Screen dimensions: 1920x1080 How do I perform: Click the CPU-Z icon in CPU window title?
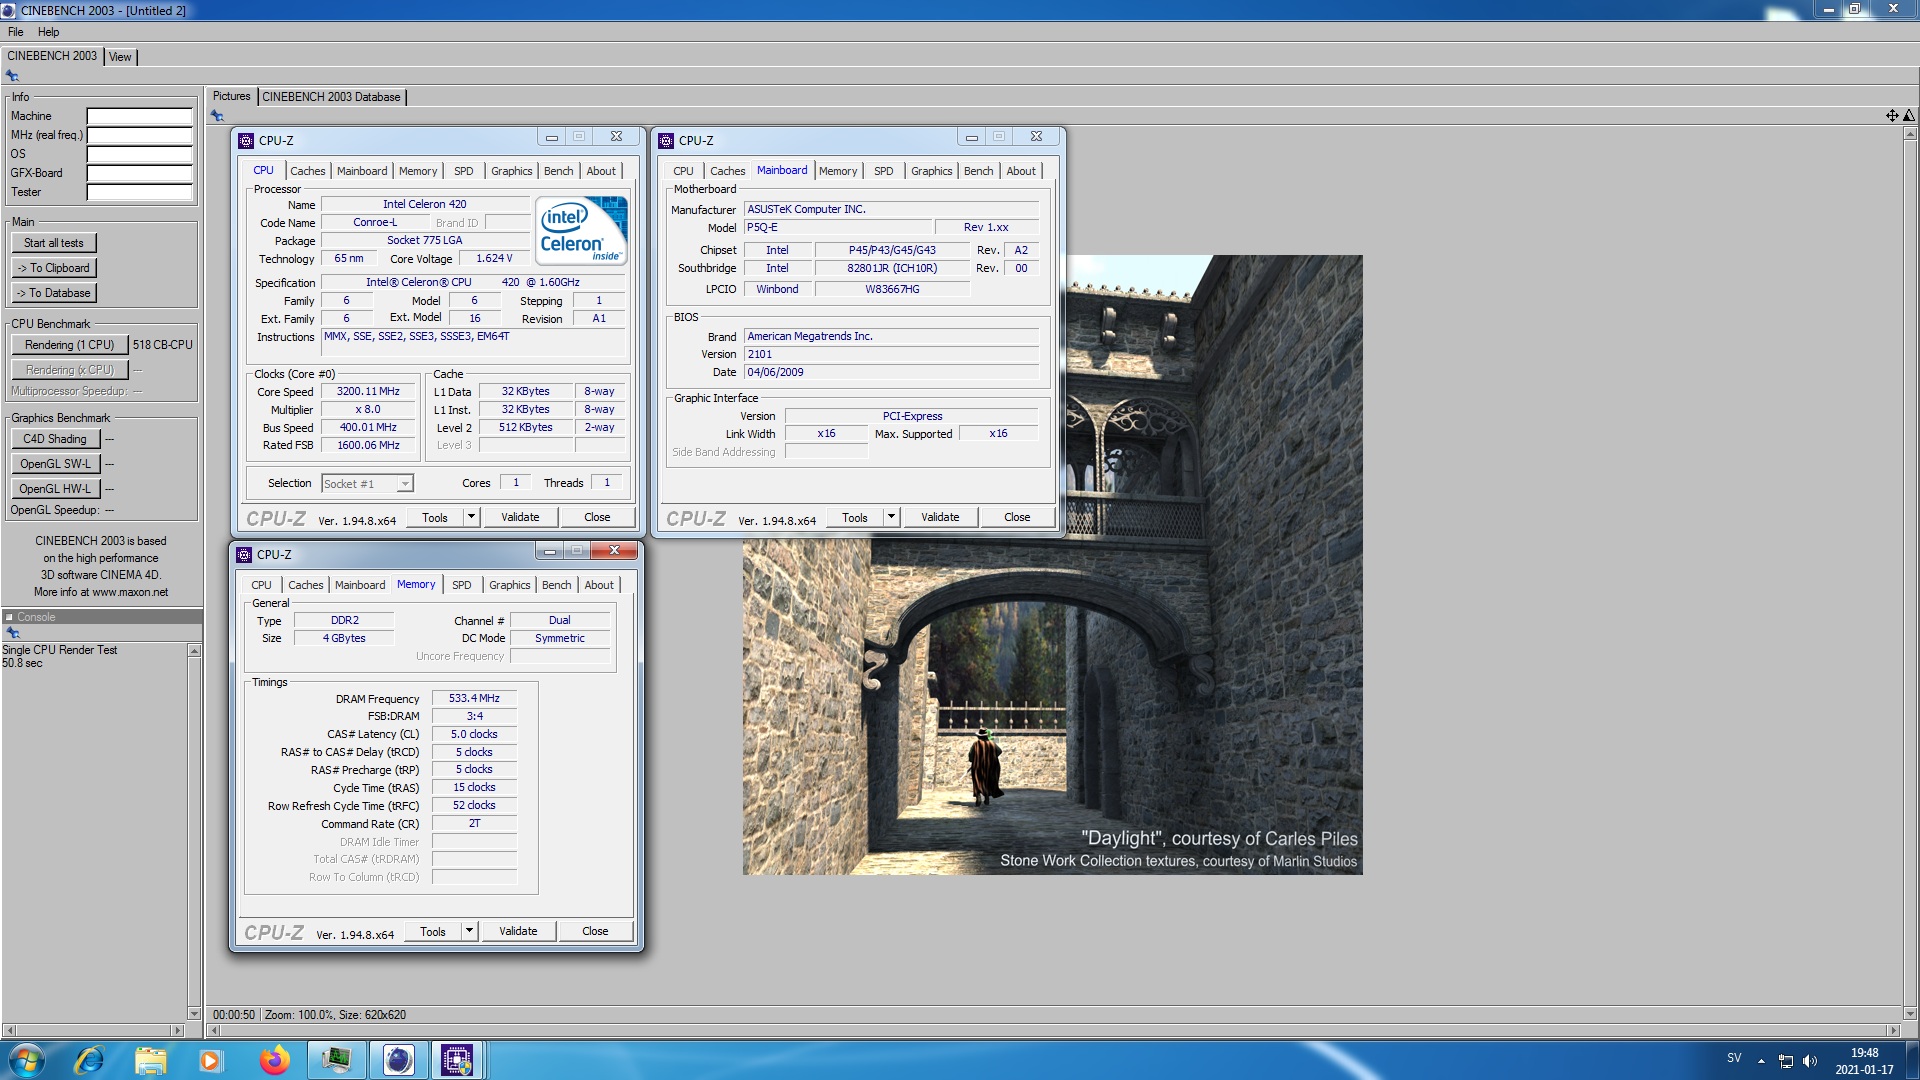[246, 140]
